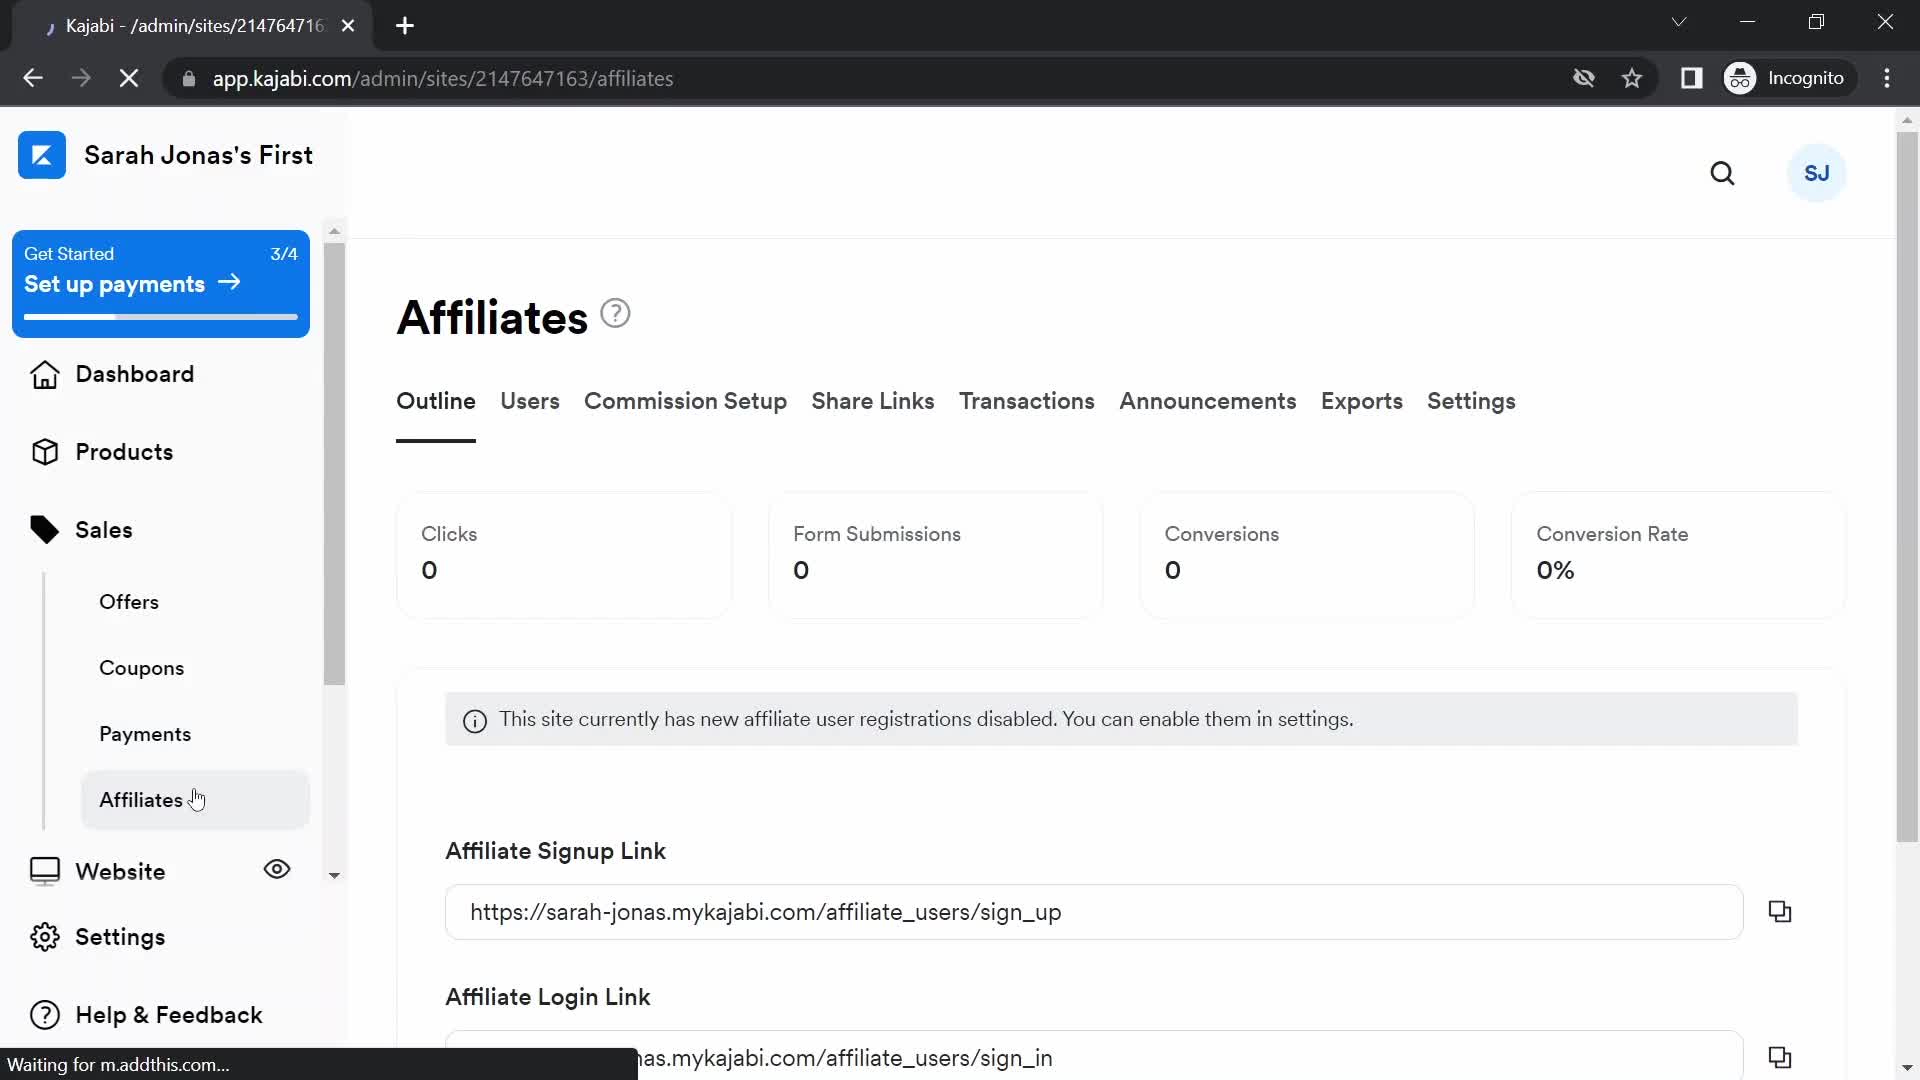Switch to the Exports tab
Image resolution: width=1920 pixels, height=1080 pixels.
click(1362, 401)
